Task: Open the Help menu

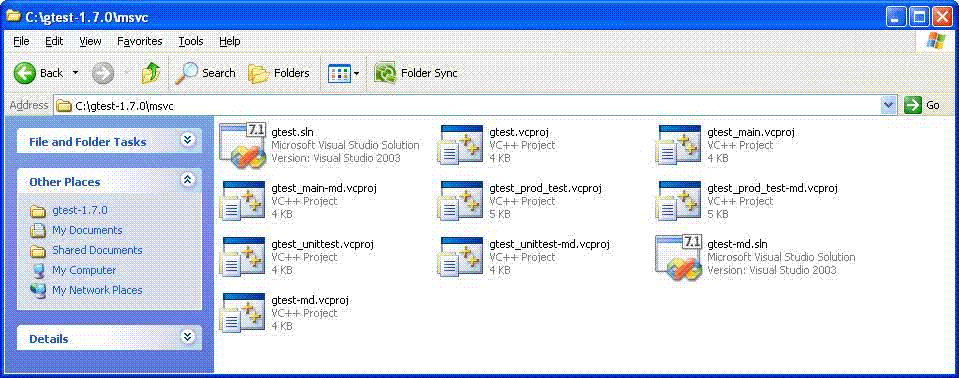Action: pyautogui.click(x=229, y=41)
